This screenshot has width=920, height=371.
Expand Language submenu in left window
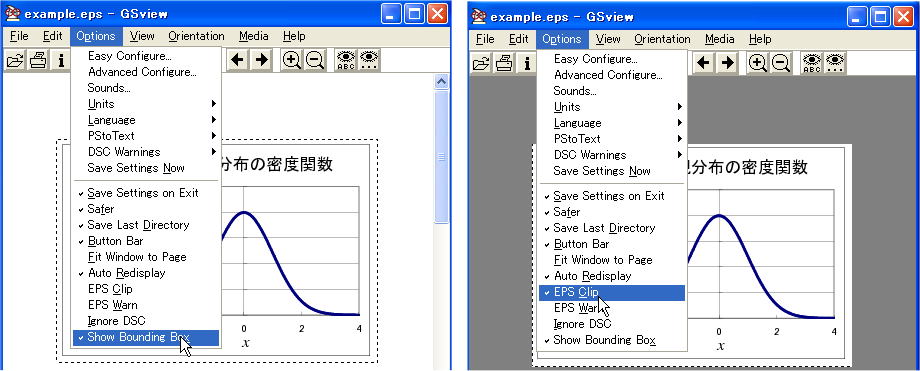coord(146,120)
